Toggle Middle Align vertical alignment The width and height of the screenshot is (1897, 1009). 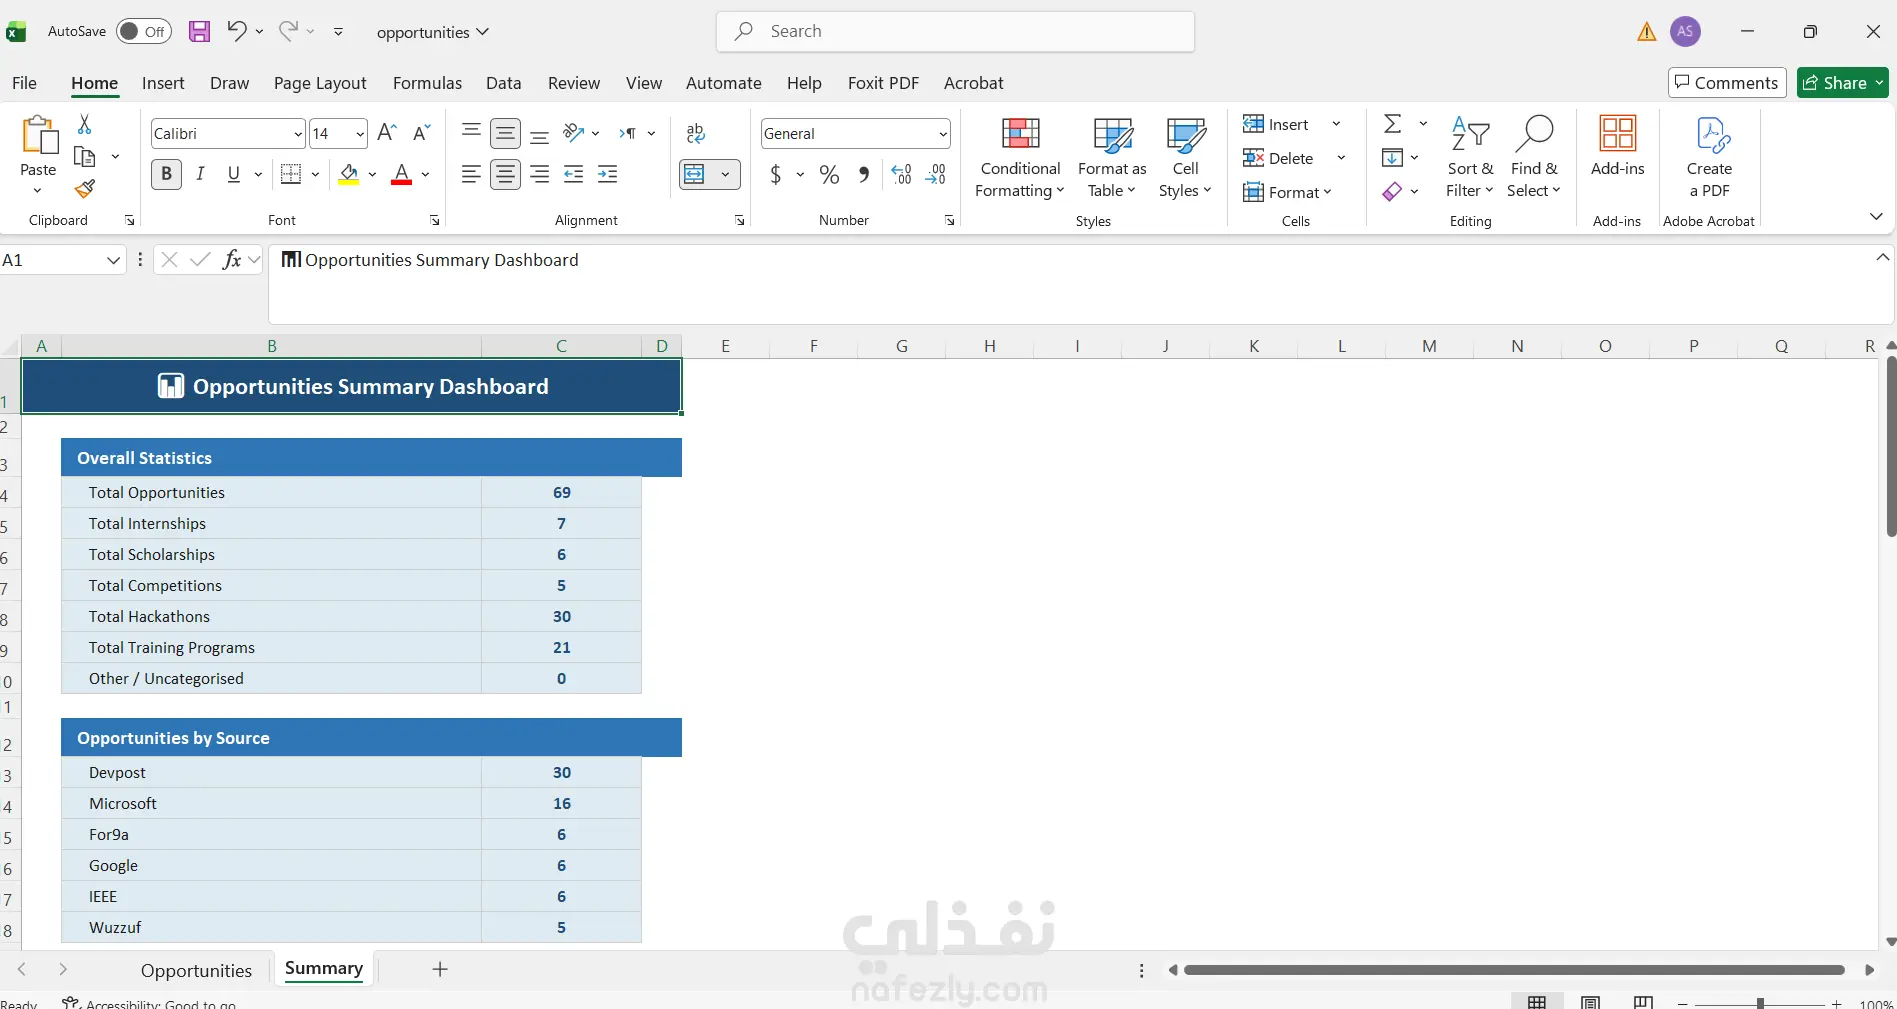(506, 133)
